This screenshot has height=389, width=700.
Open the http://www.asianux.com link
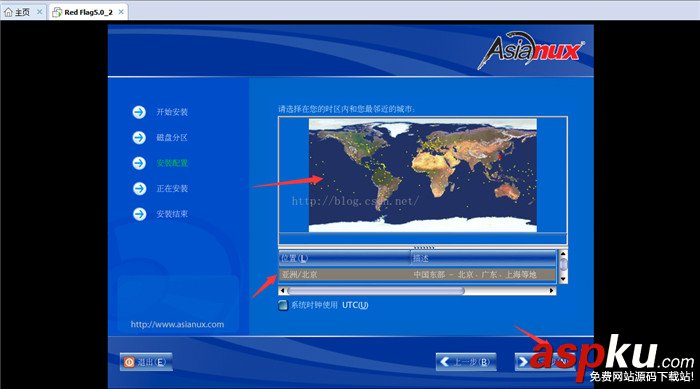pyautogui.click(x=177, y=325)
